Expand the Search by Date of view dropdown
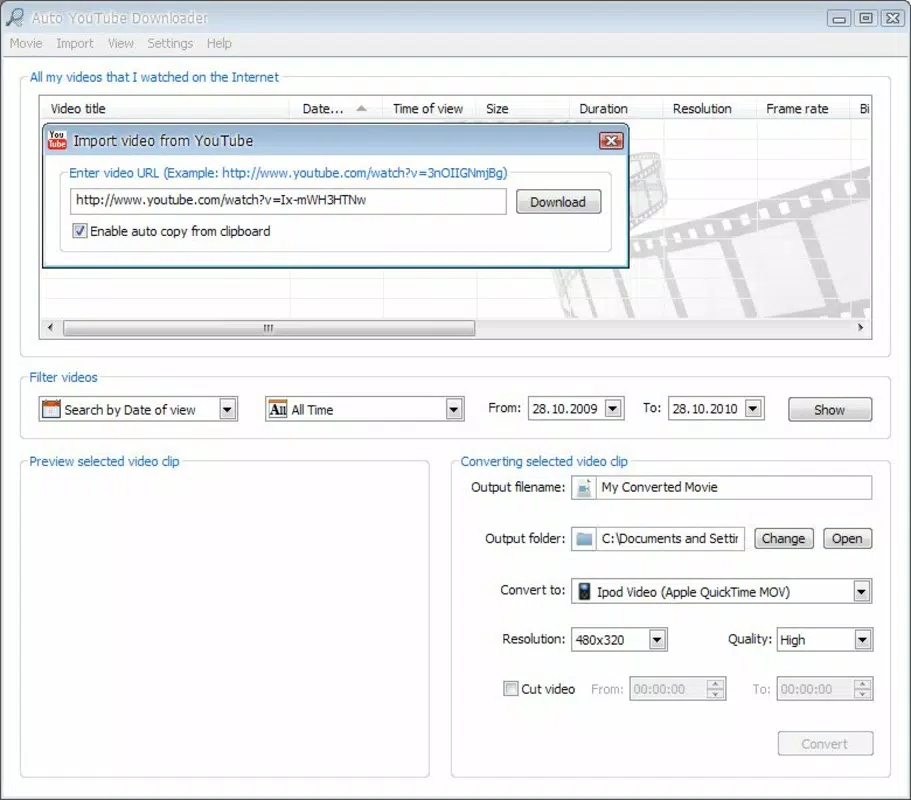911x800 pixels. [228, 409]
